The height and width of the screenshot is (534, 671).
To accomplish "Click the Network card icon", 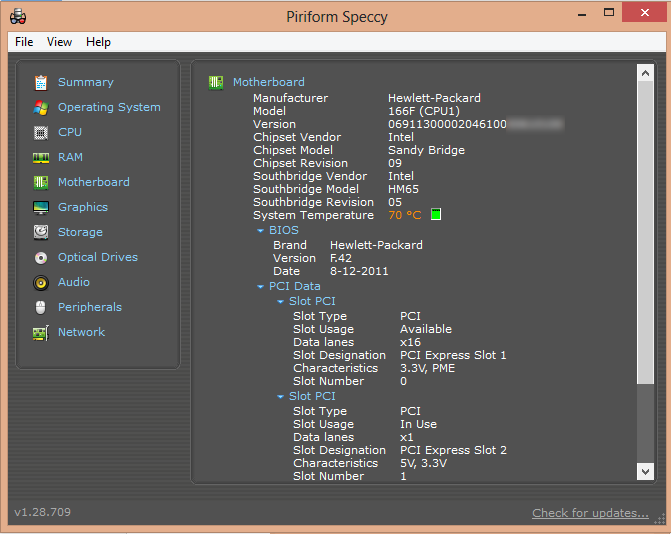I will coord(41,333).
